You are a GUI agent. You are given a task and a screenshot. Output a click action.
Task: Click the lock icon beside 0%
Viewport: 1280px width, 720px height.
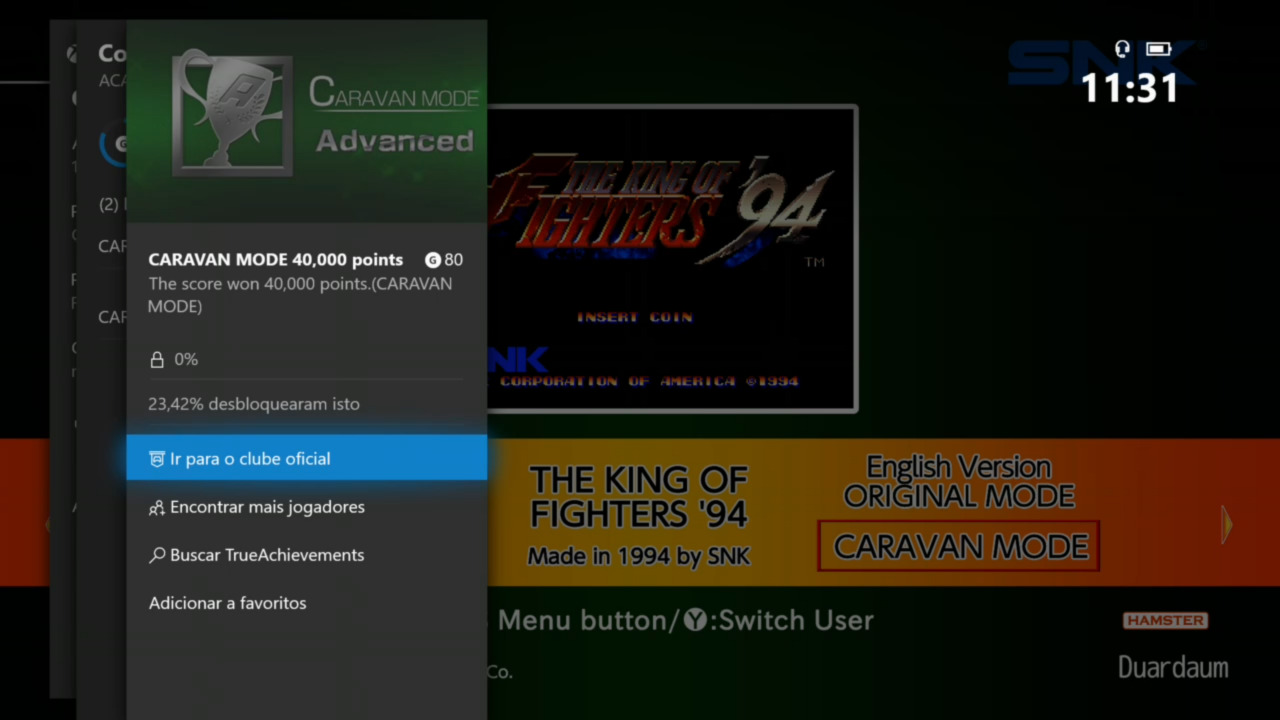[157, 360]
